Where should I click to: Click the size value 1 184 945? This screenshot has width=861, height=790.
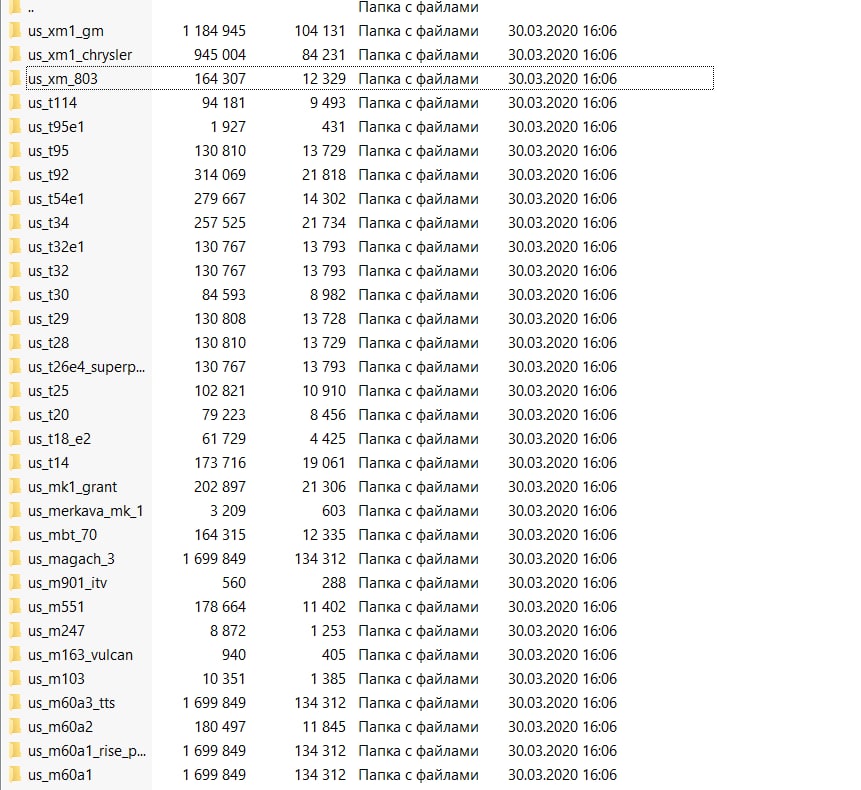tap(214, 31)
